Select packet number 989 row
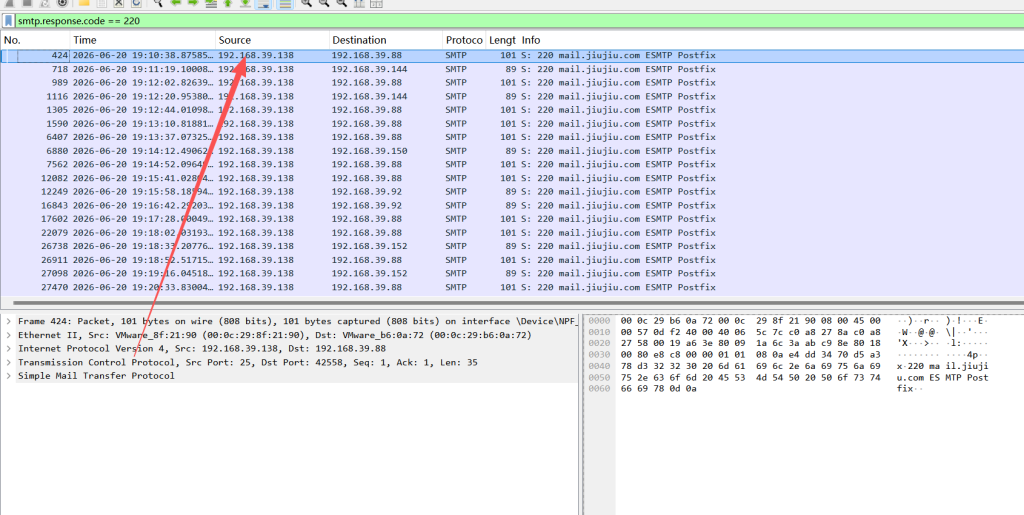This screenshot has width=1024, height=515. tap(512, 83)
